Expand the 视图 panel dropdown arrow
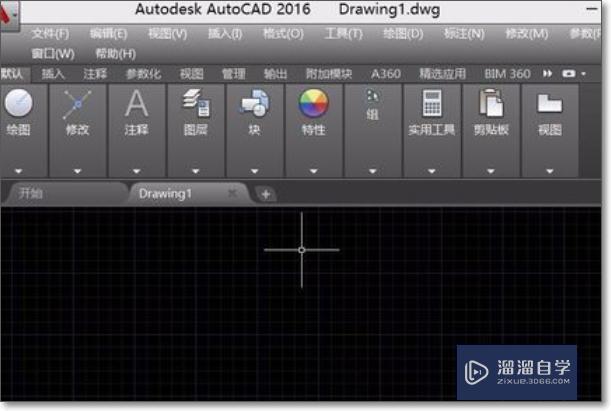This screenshot has height=411, width=611. click(549, 171)
